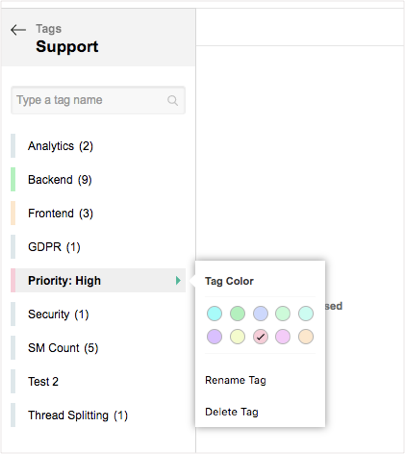Screen dimensions: 405x454
Task: Select the cyan tag color swatch
Action: coord(214,314)
